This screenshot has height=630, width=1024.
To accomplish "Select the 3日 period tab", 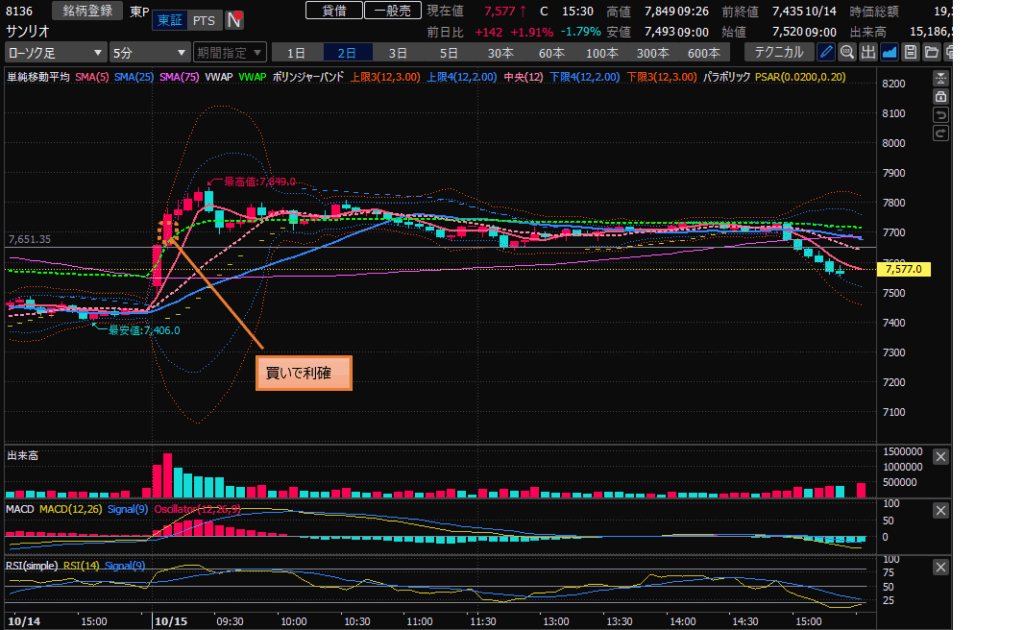I will coord(398,52).
